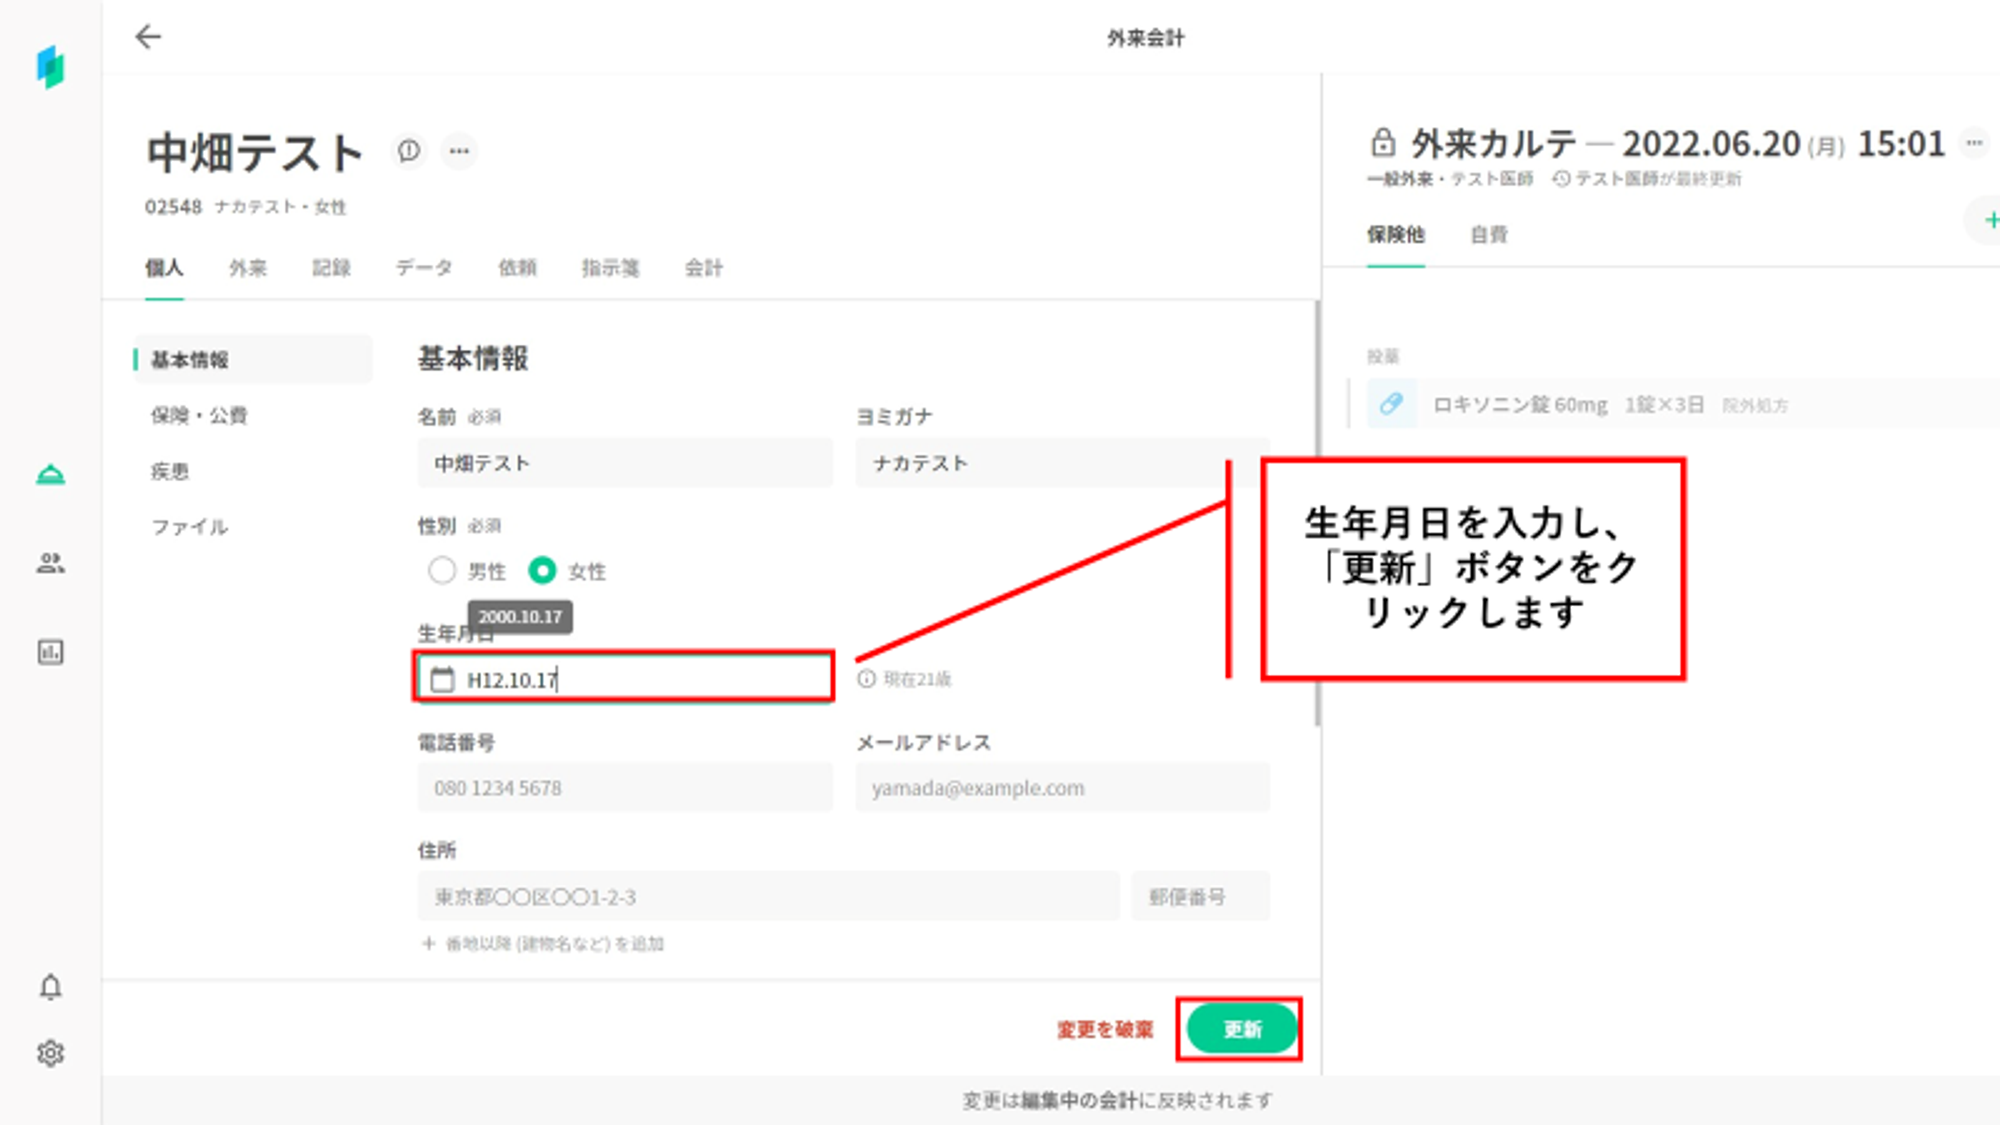Select the 女性 radio button
Viewport: 2000px width, 1125px height.
pos(542,571)
